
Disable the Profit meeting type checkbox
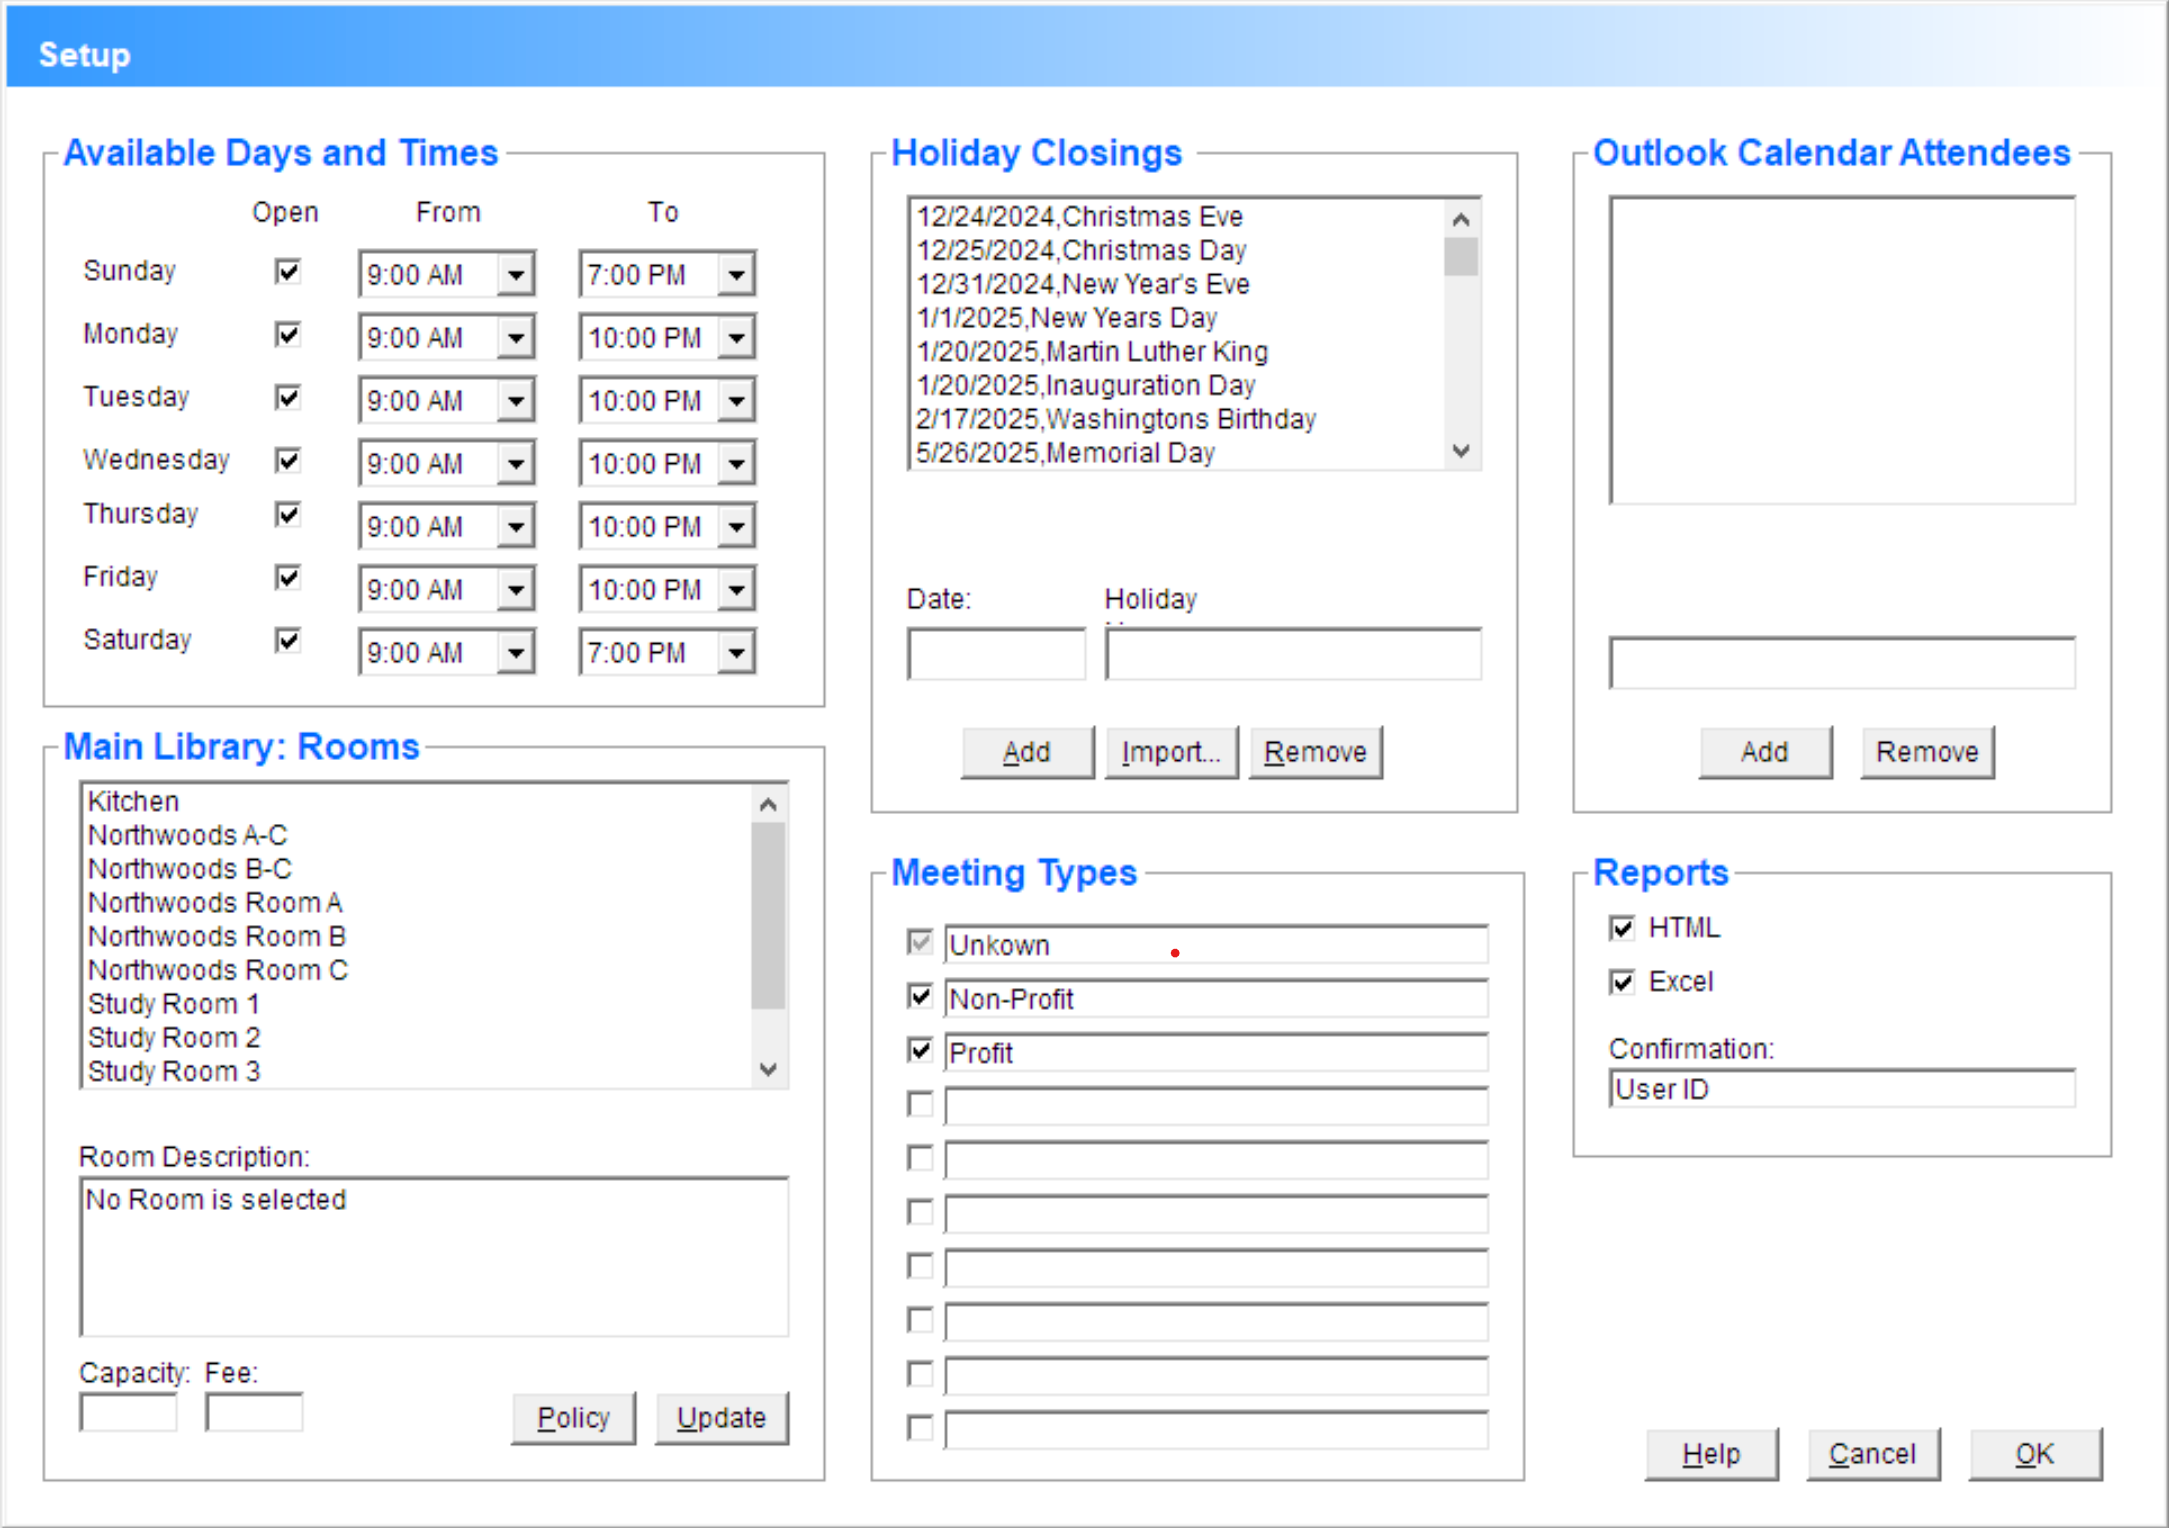click(920, 1050)
